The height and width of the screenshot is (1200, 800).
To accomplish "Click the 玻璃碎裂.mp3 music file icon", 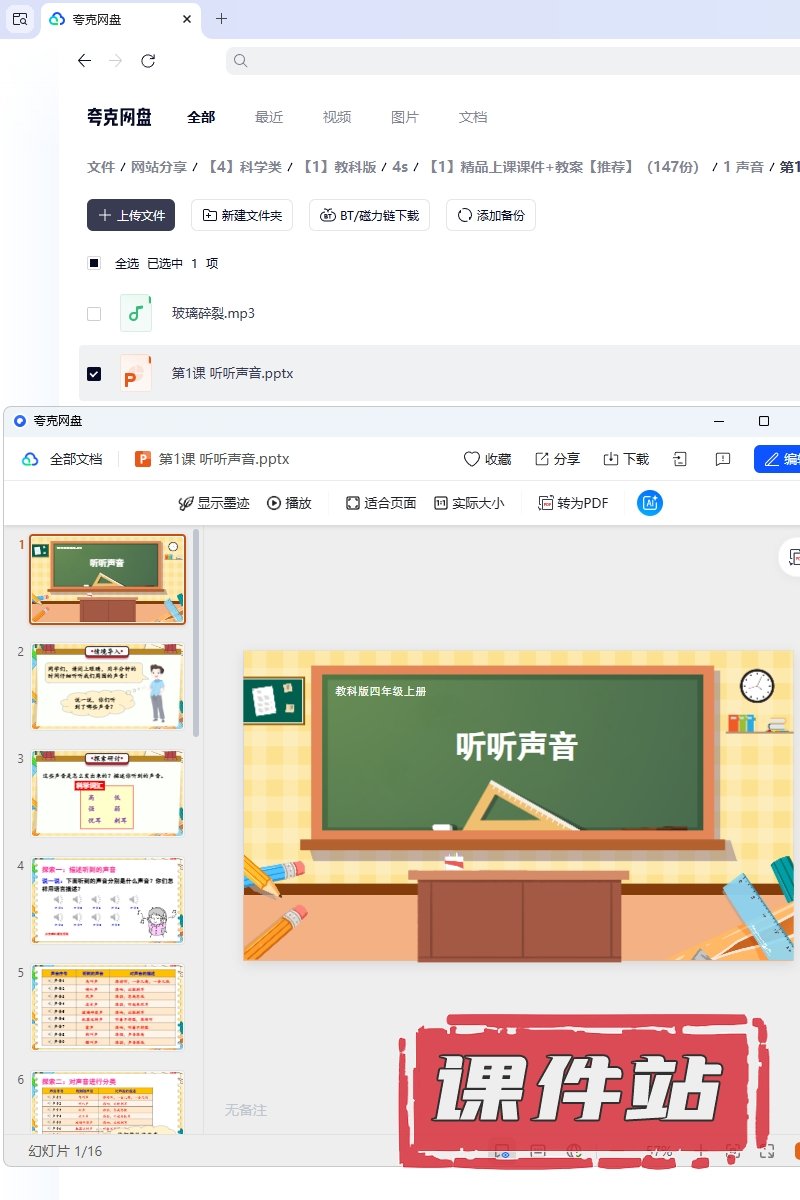I will (x=136, y=313).
